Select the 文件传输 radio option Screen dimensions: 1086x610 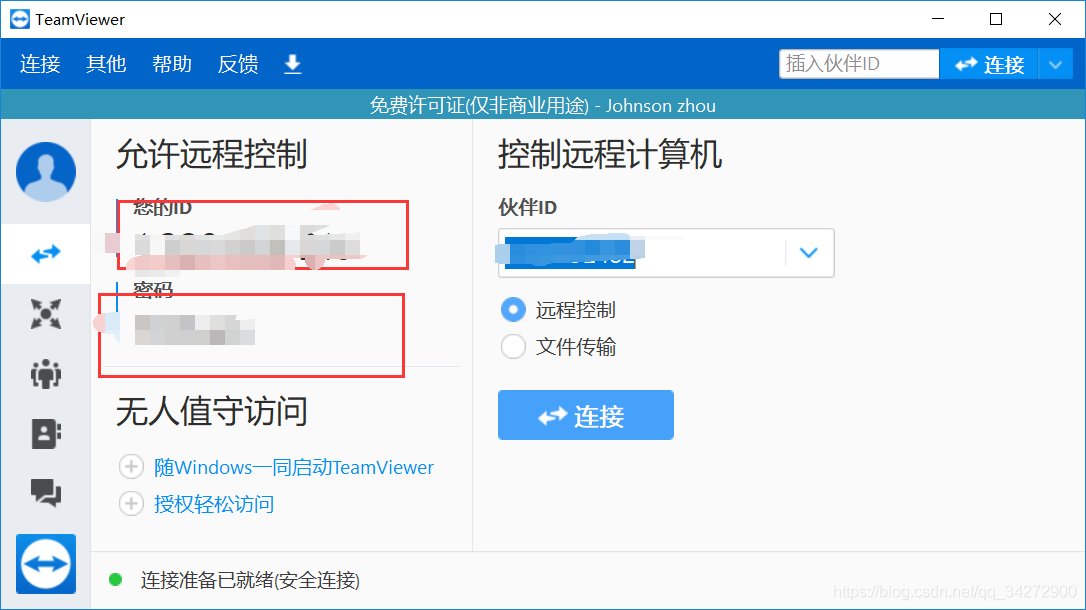tap(513, 346)
